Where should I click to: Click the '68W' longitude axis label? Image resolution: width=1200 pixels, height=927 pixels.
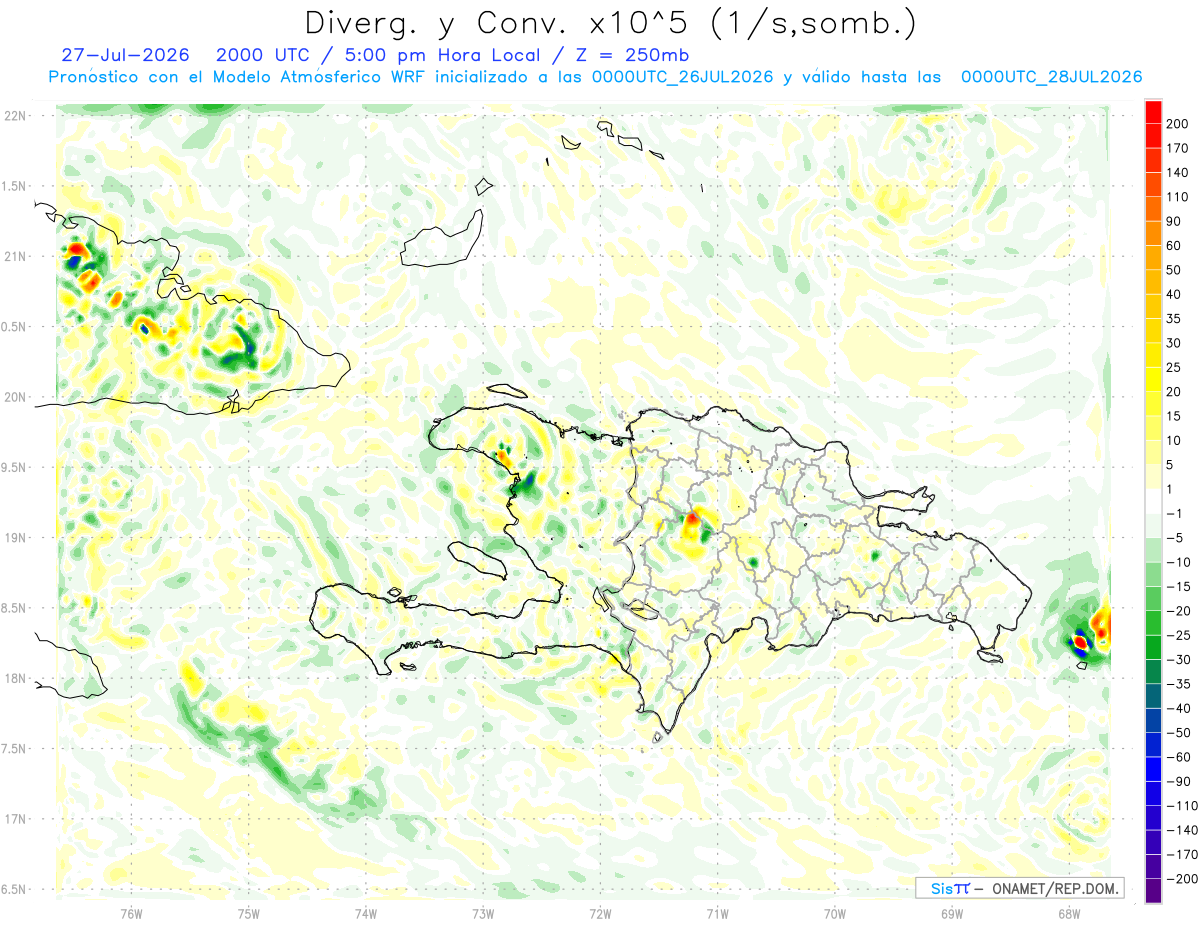(x=1069, y=913)
